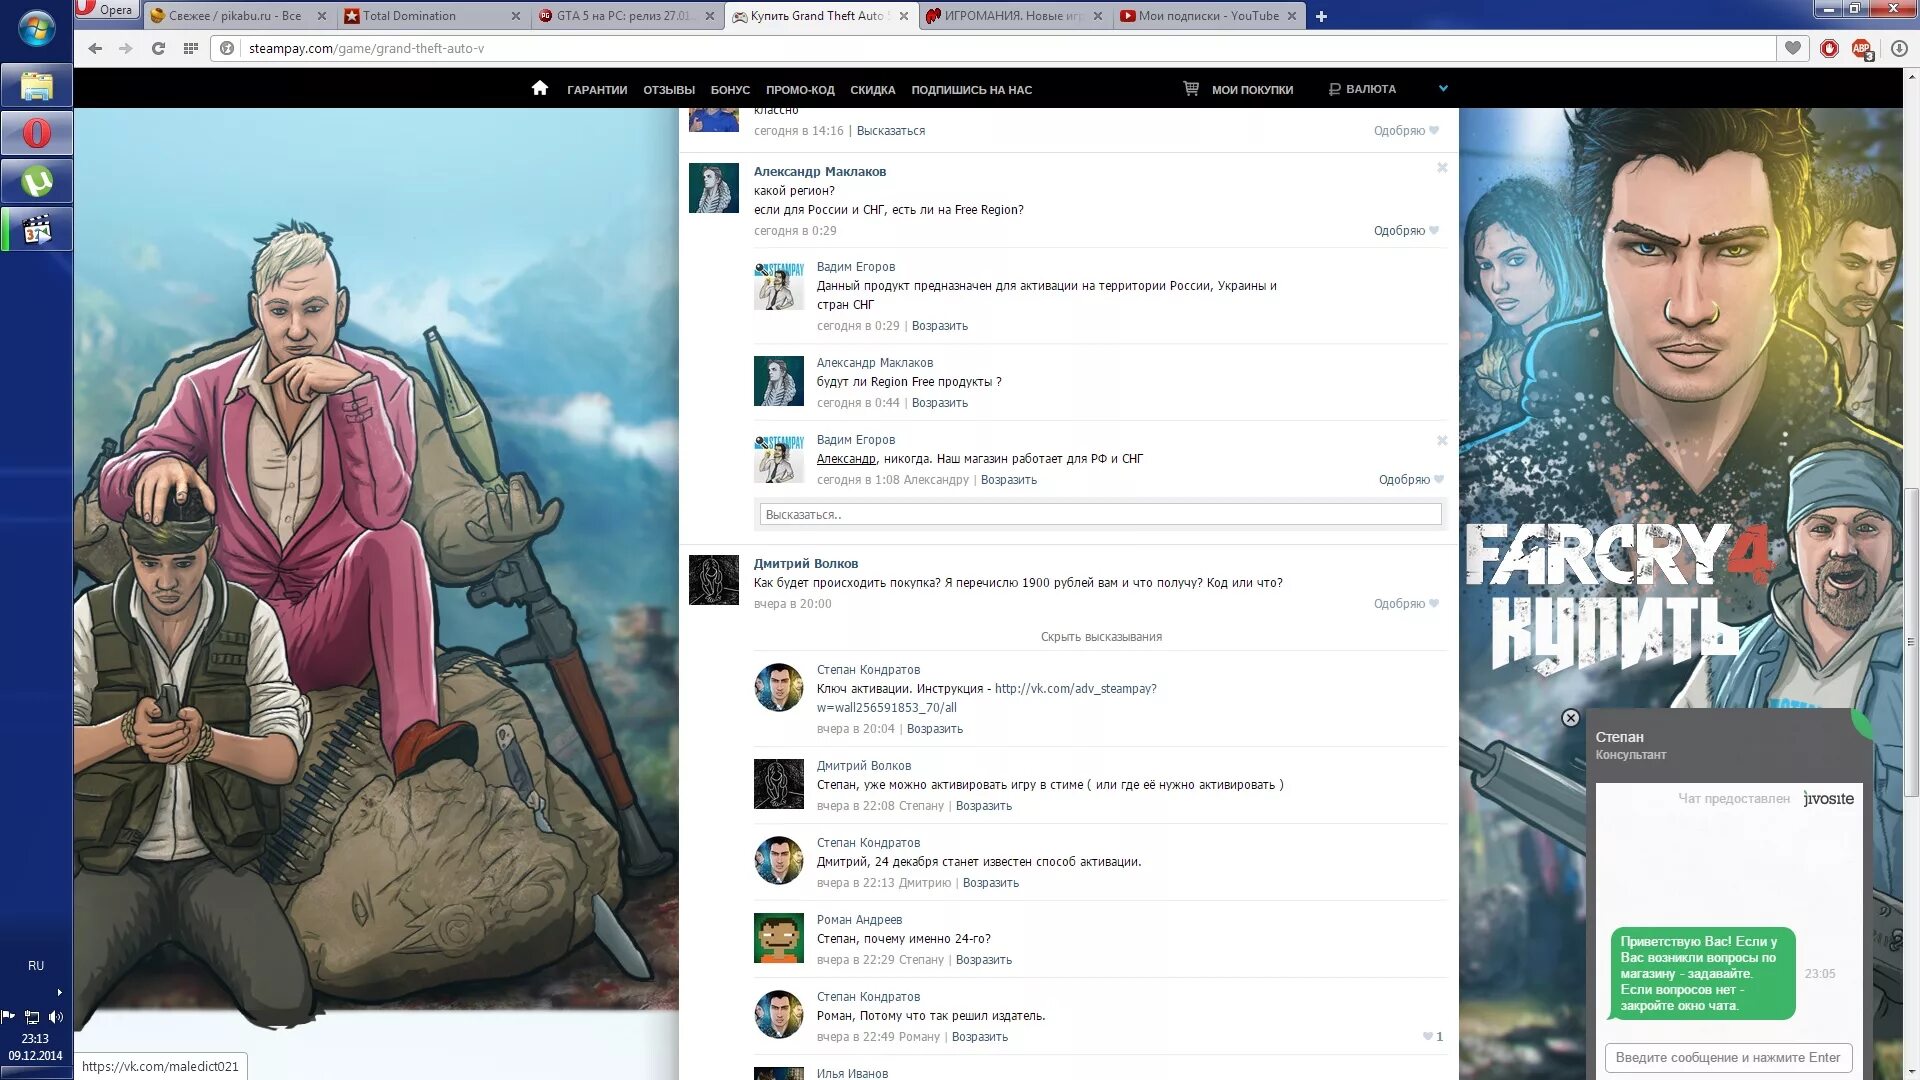Open Александр Маклаков profile name
This screenshot has width=1920, height=1080.
point(820,172)
